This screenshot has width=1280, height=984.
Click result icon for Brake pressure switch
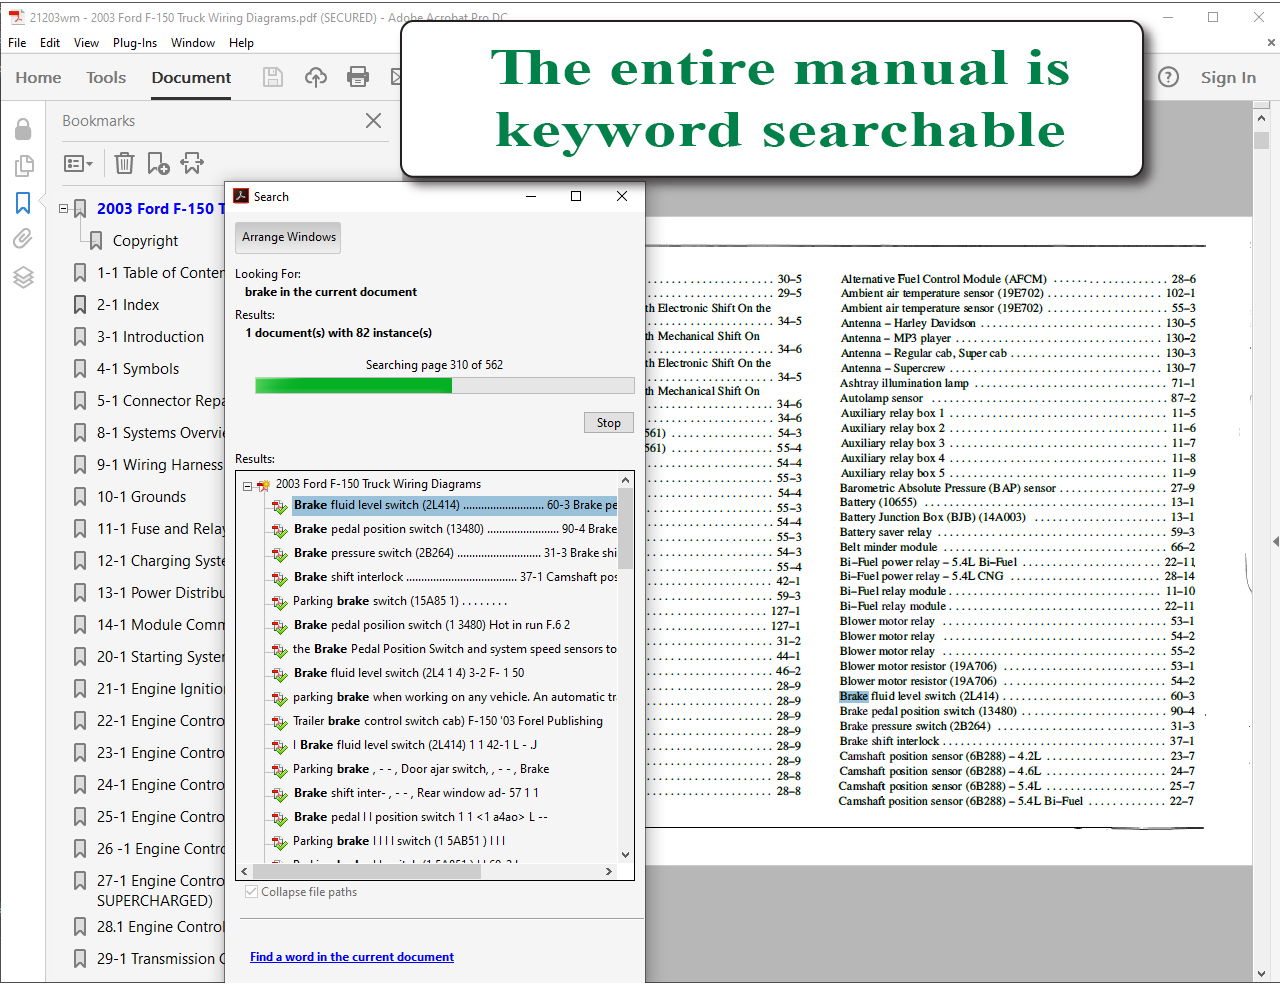pos(280,554)
